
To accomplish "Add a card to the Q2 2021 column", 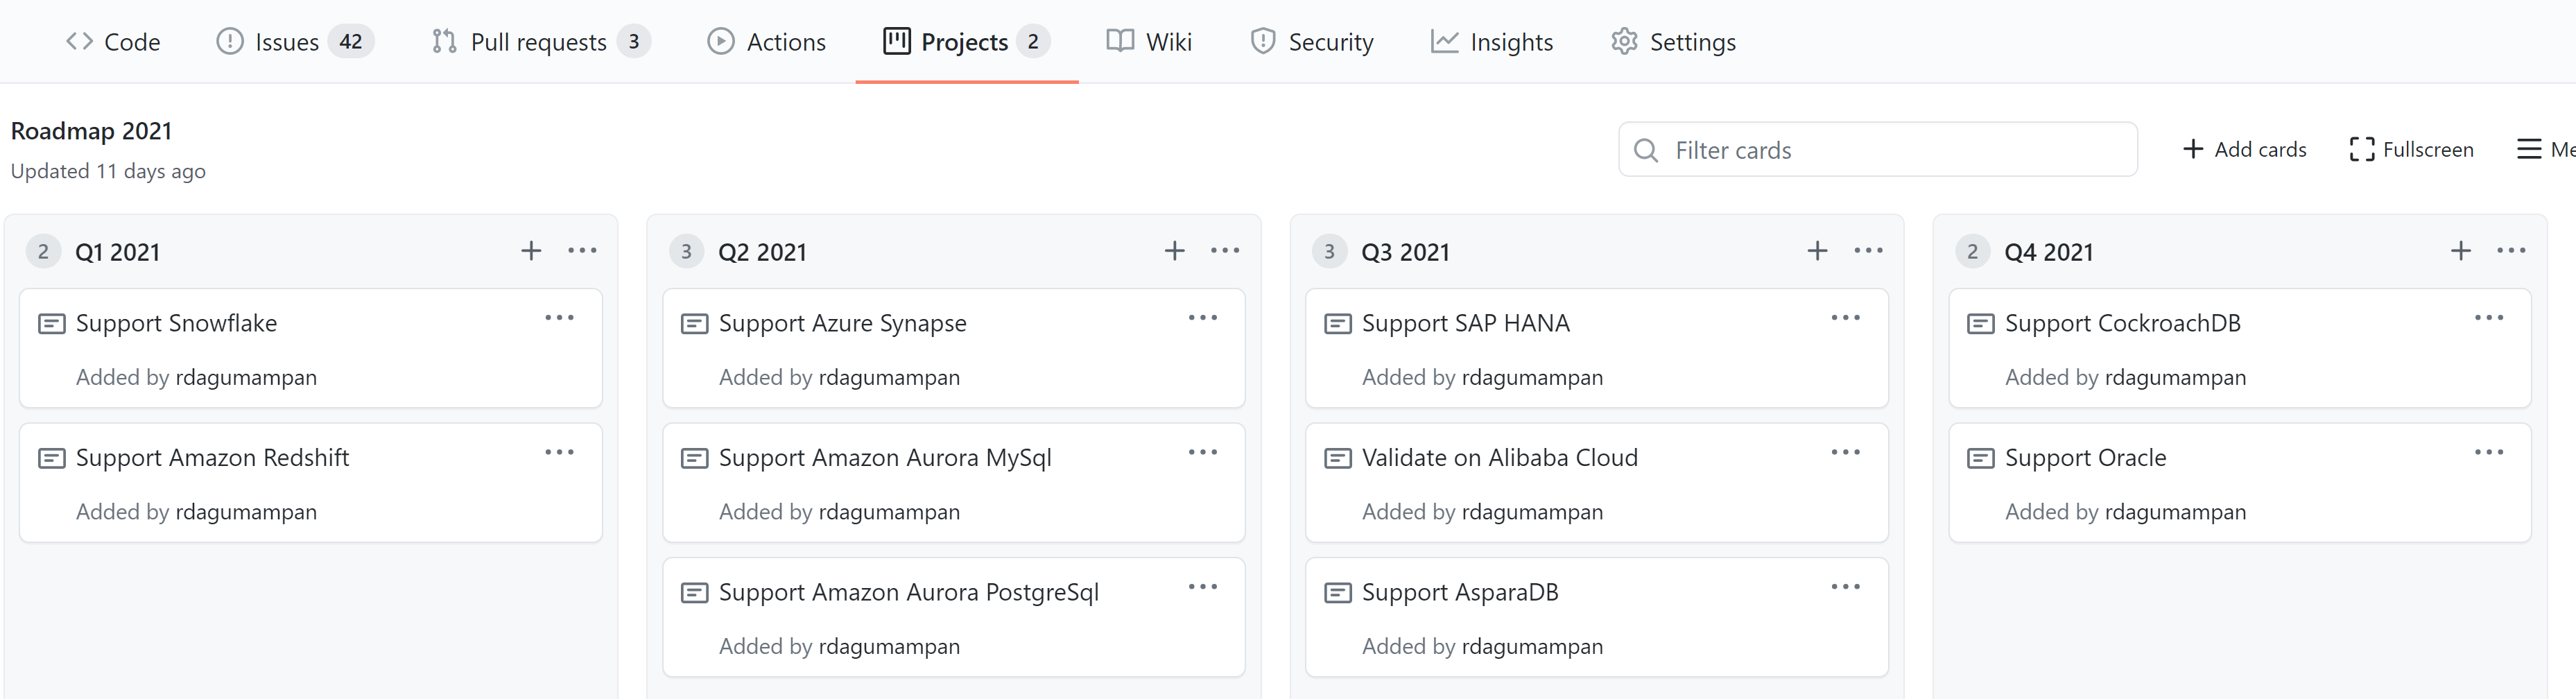I will click(1174, 251).
